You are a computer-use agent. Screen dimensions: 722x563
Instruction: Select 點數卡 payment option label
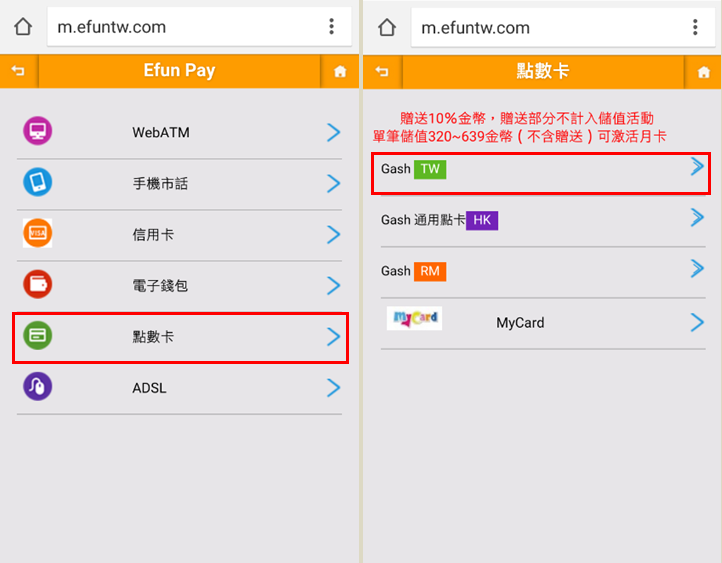pos(153,337)
